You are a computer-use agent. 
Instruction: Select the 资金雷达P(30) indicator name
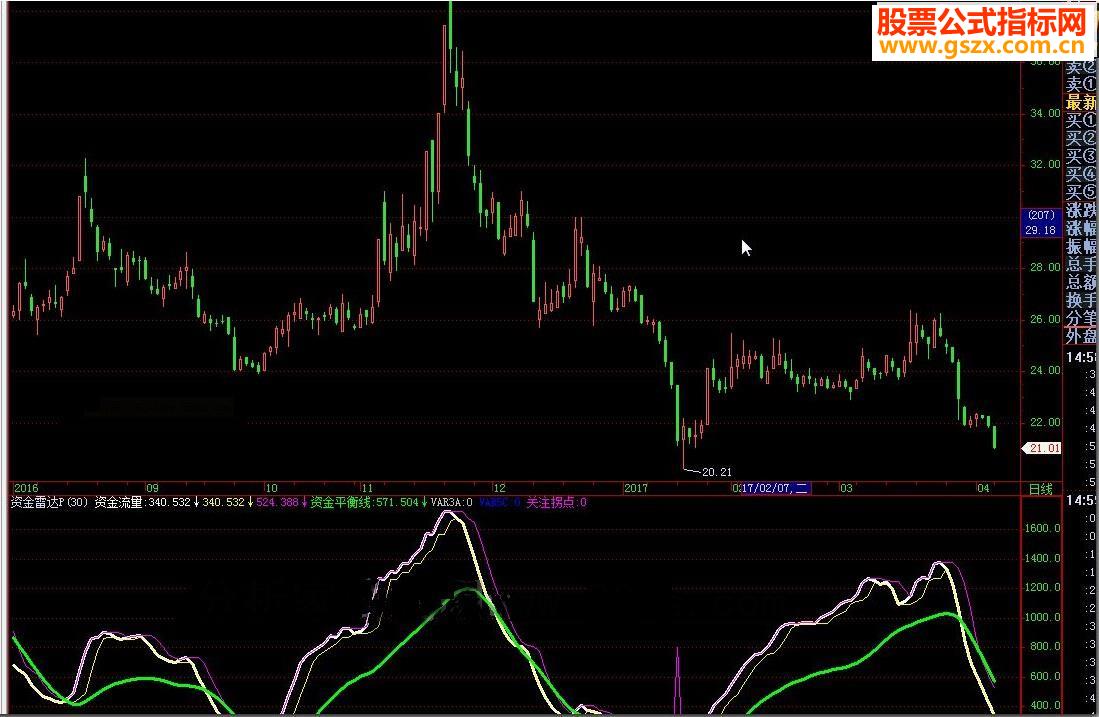(x=50, y=503)
